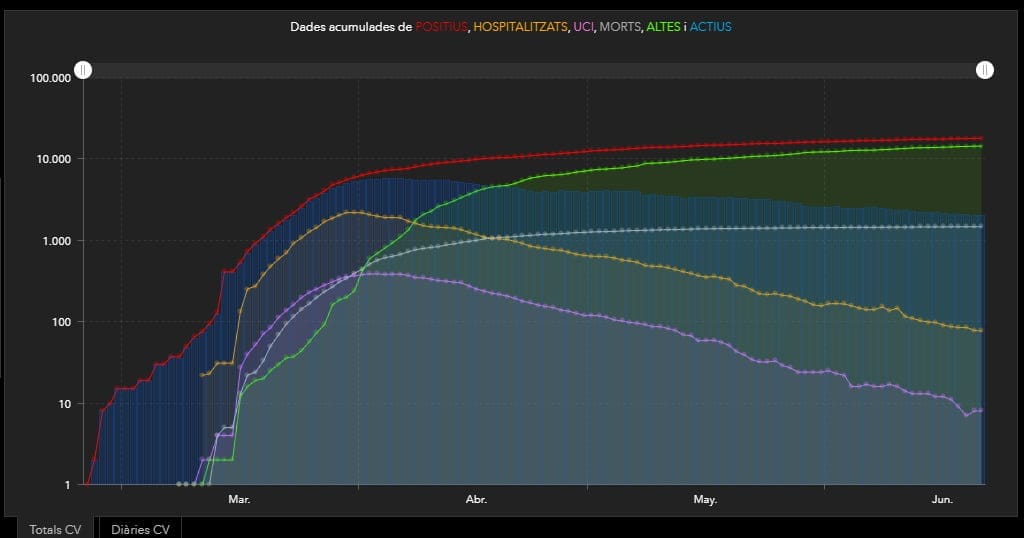Click the Mar. x-axis label

pos(239,499)
